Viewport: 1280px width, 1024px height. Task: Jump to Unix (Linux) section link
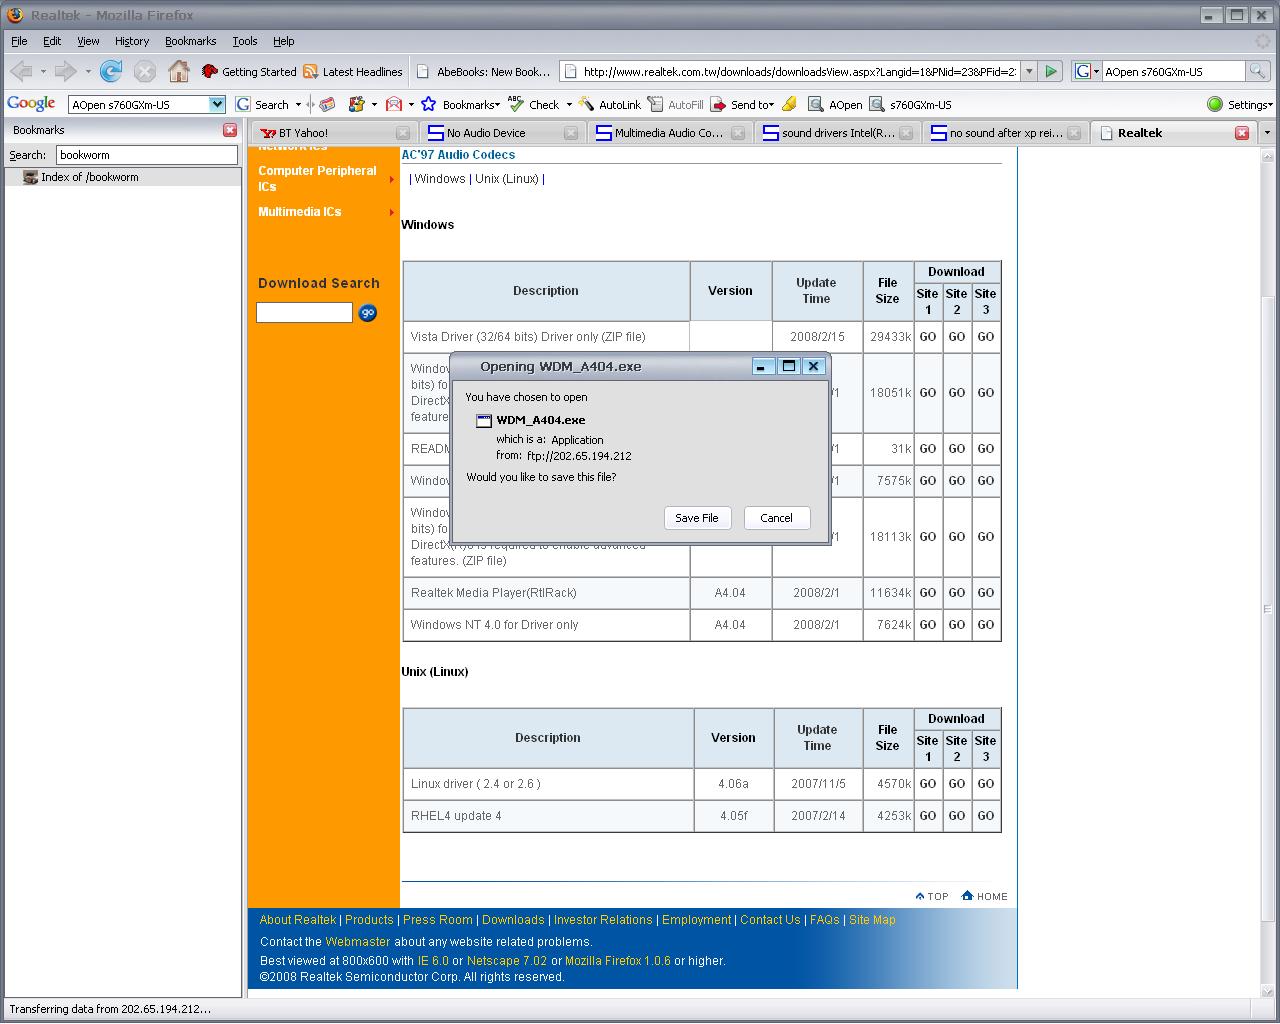pos(507,179)
